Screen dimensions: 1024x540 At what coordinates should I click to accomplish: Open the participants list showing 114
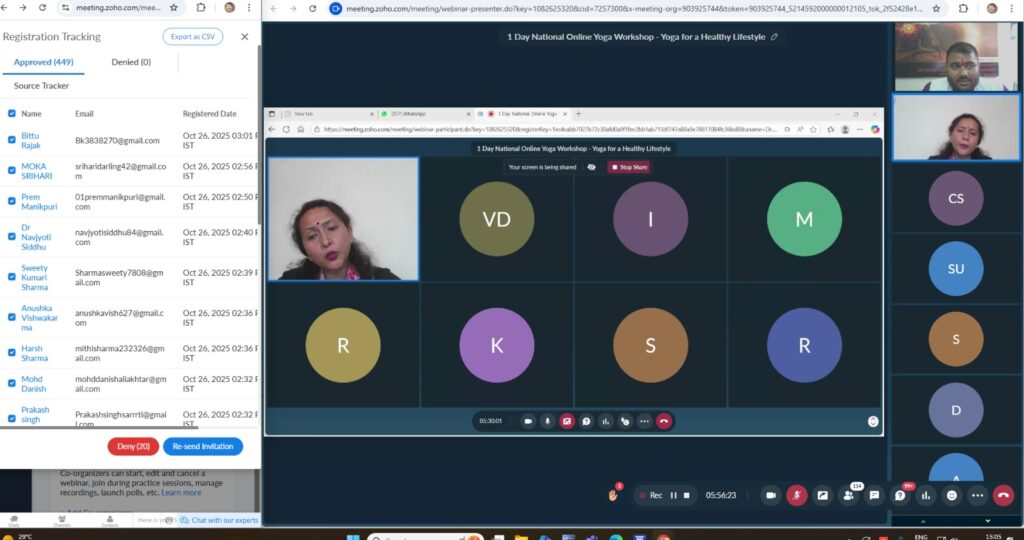click(848, 495)
